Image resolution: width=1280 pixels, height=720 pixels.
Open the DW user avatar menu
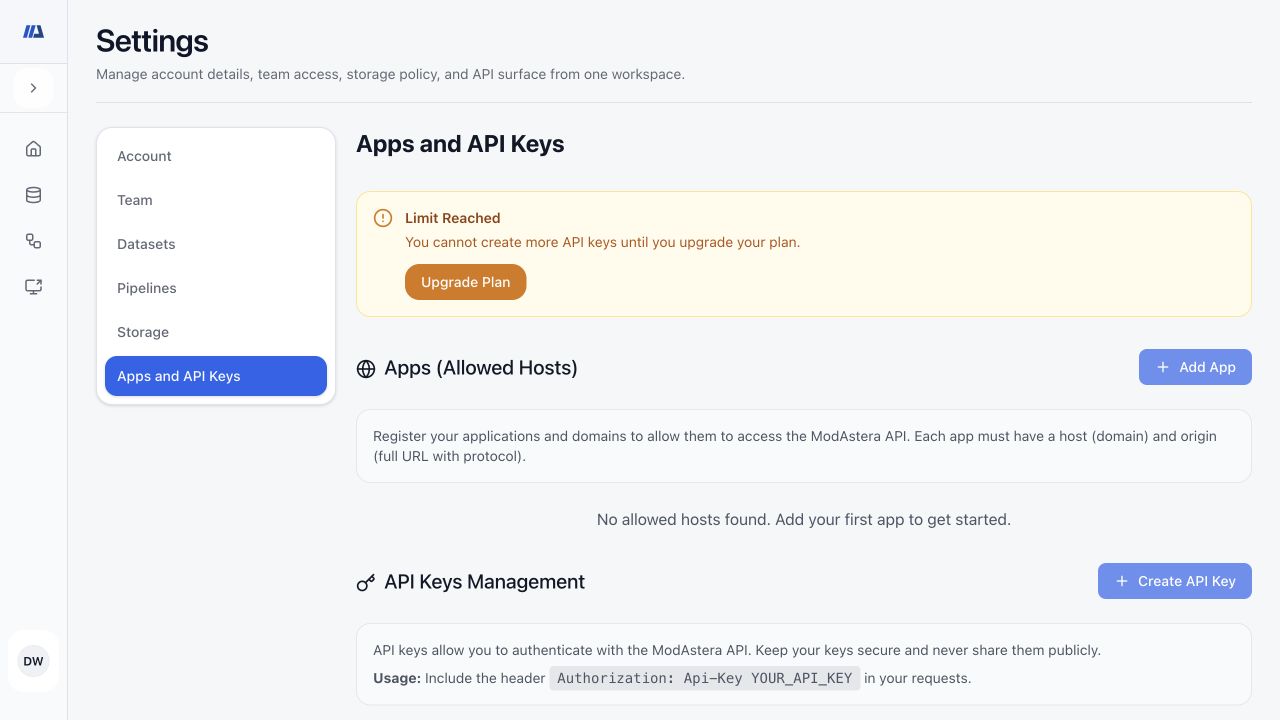pyautogui.click(x=33, y=661)
